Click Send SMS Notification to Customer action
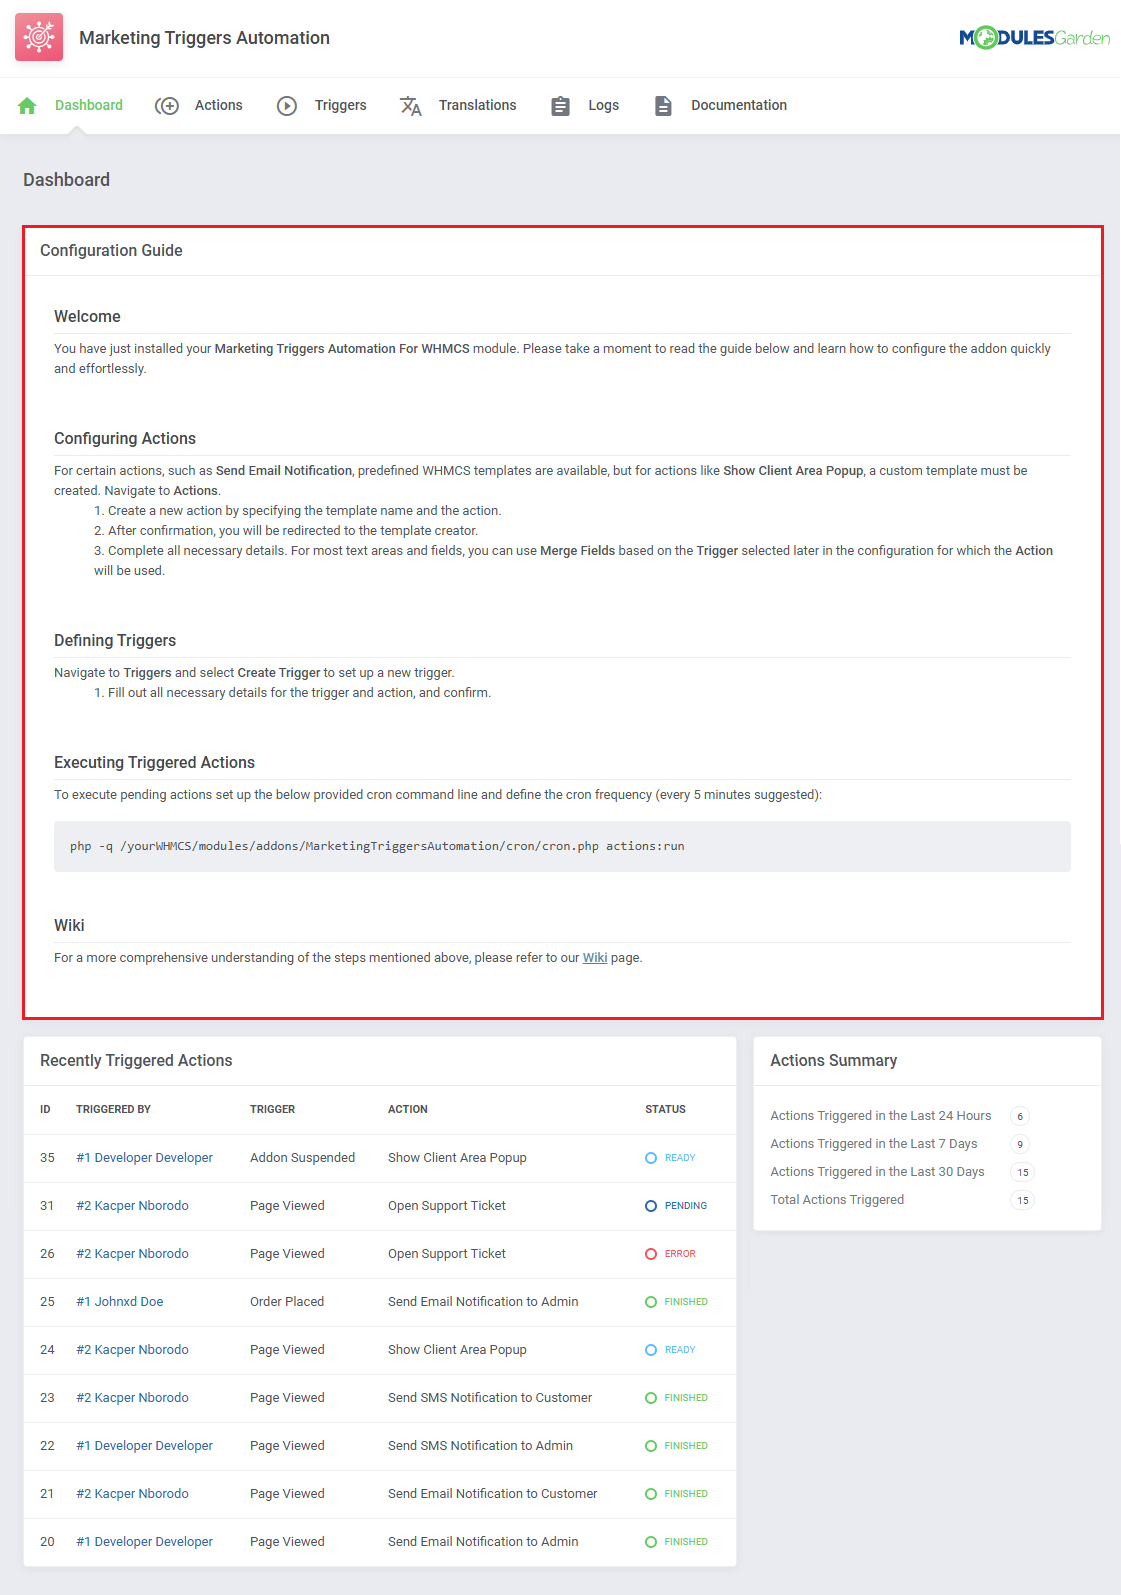Viewport: 1121px width, 1595px height. 490,1397
